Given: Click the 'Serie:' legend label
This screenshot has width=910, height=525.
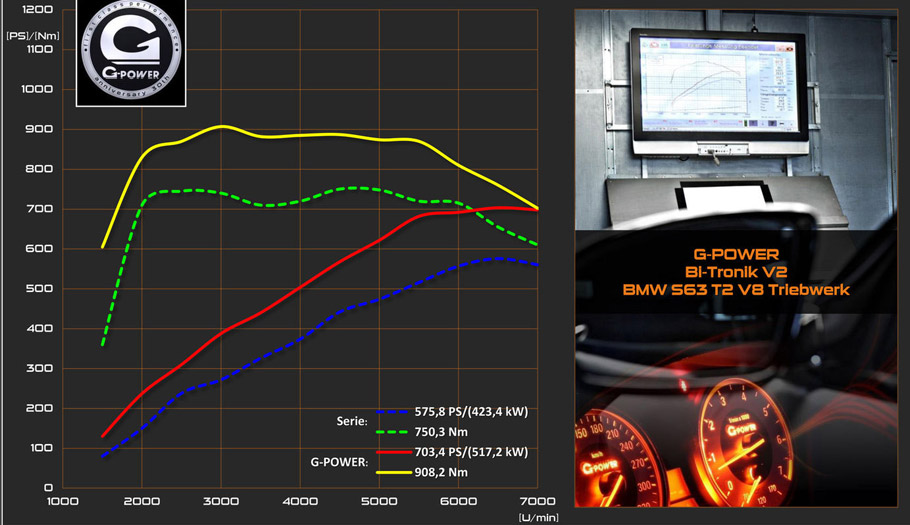Looking at the screenshot, I should coord(352,421).
